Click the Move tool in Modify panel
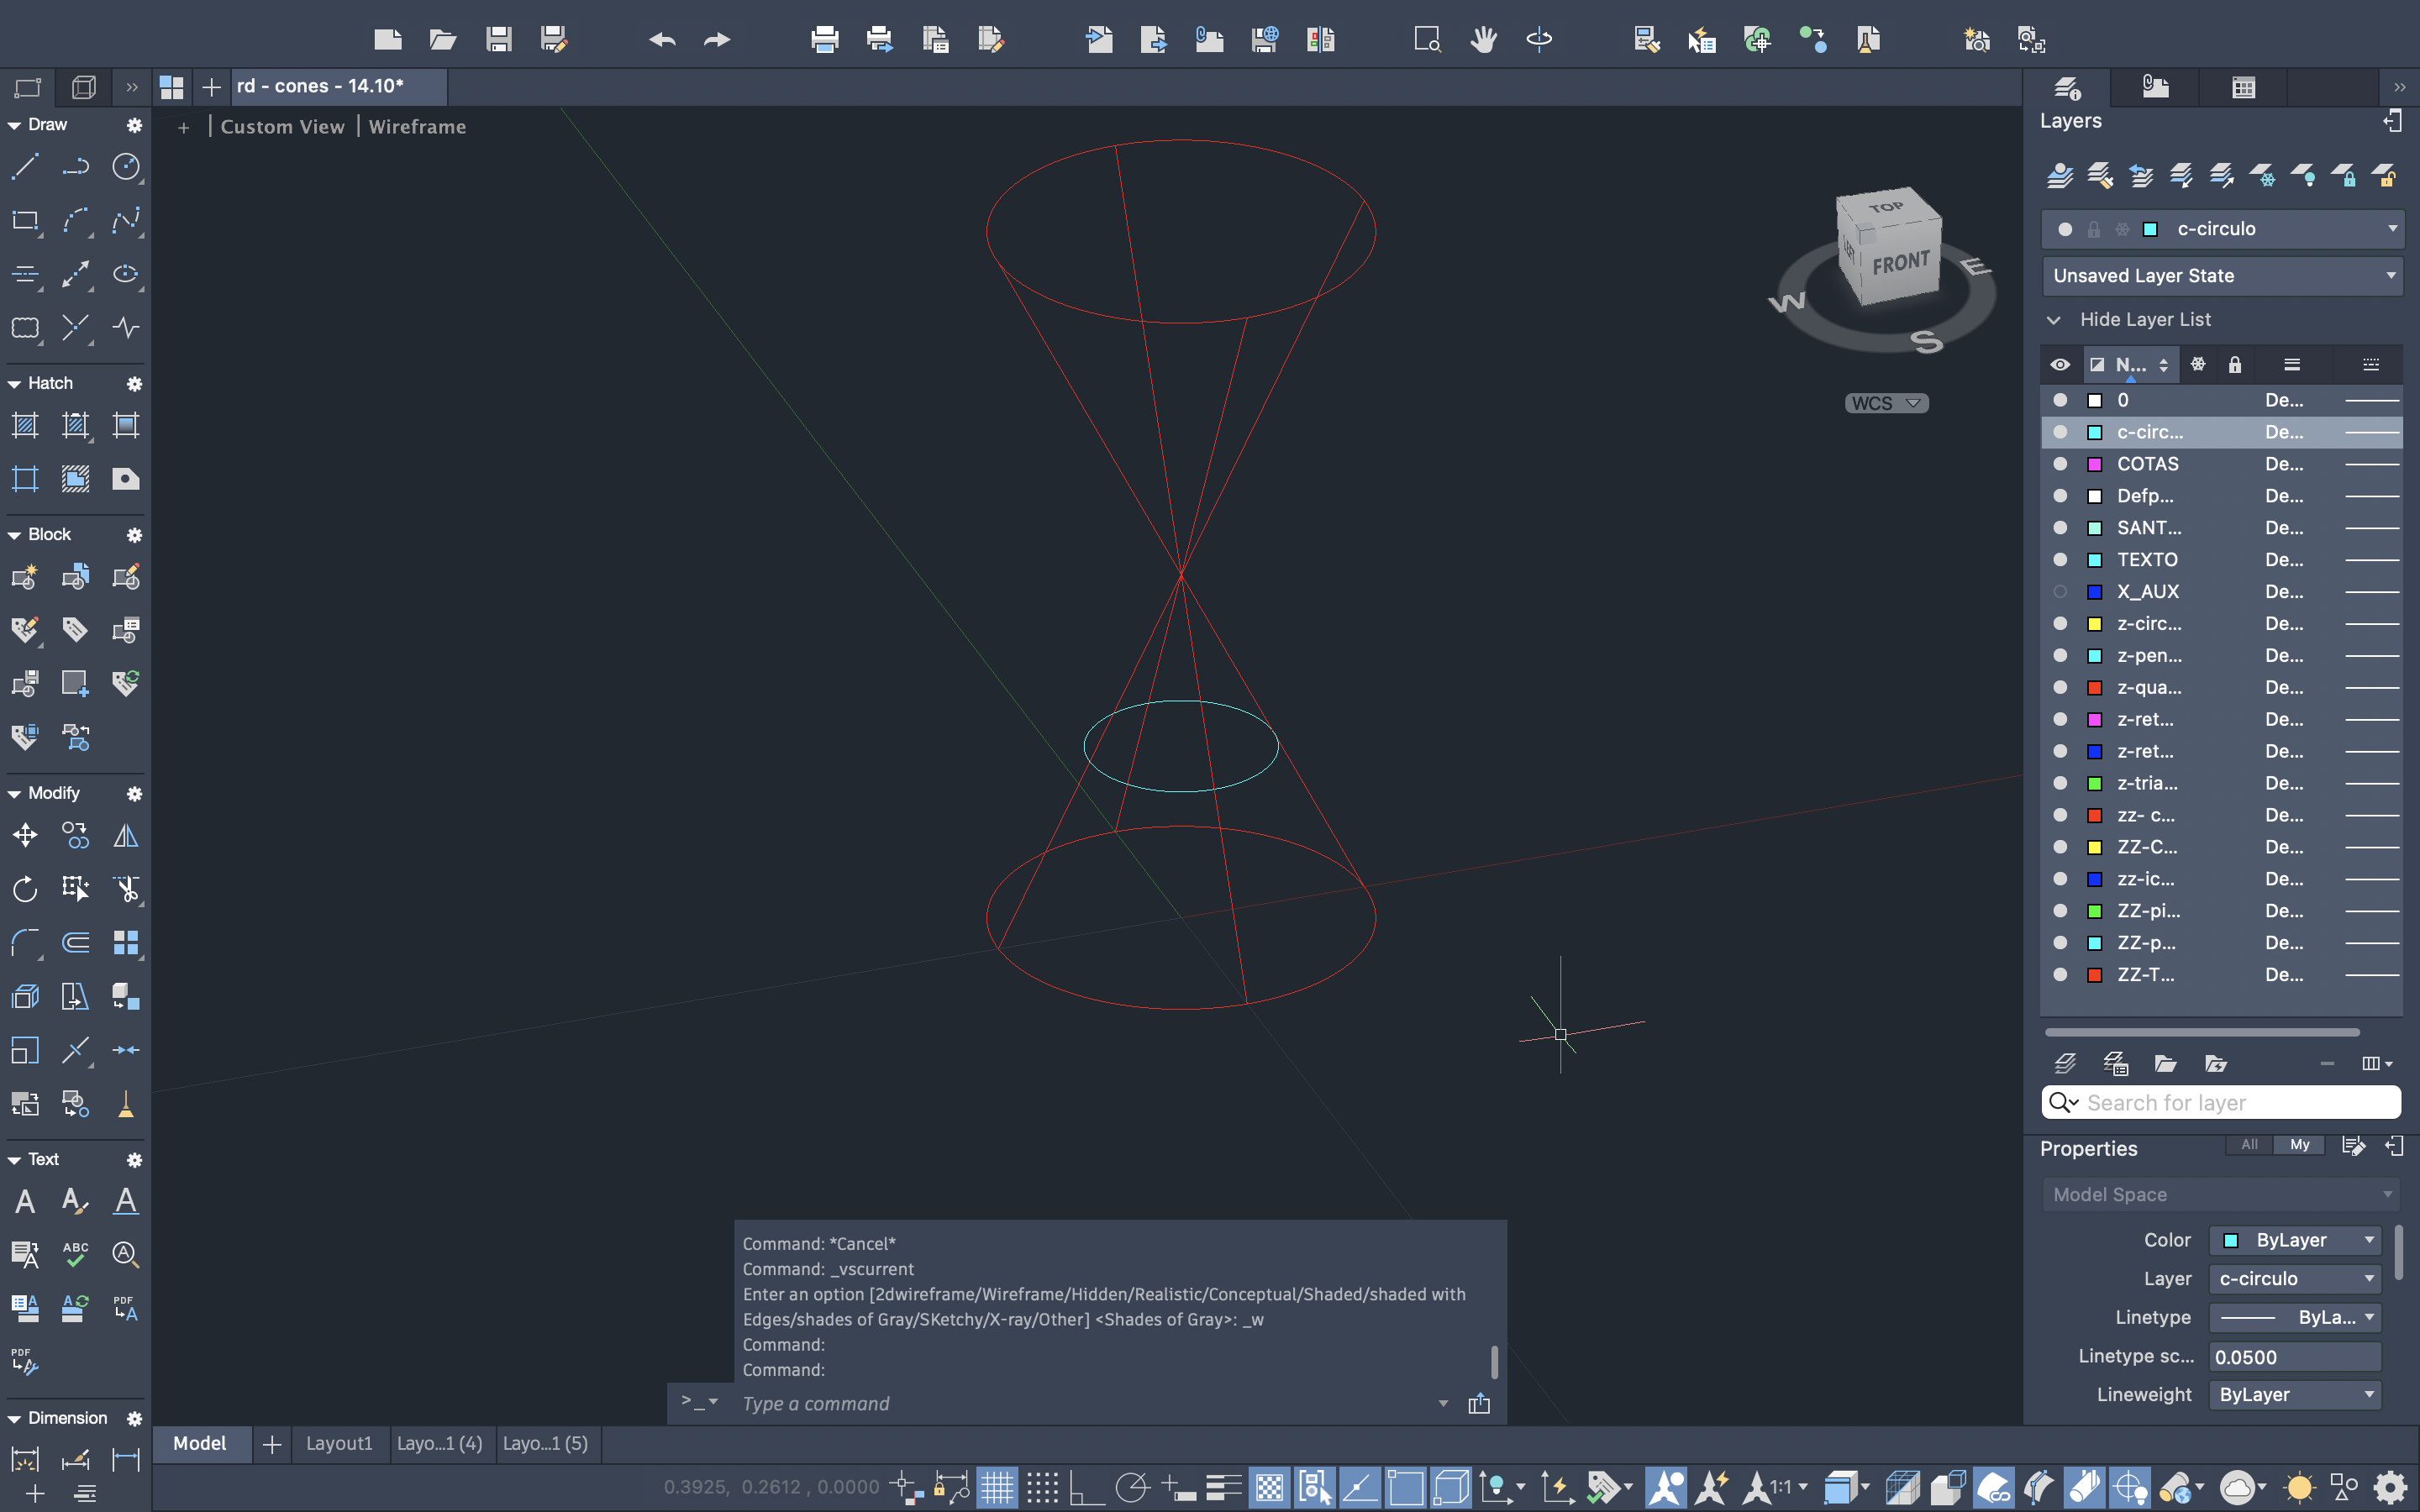 (x=25, y=835)
